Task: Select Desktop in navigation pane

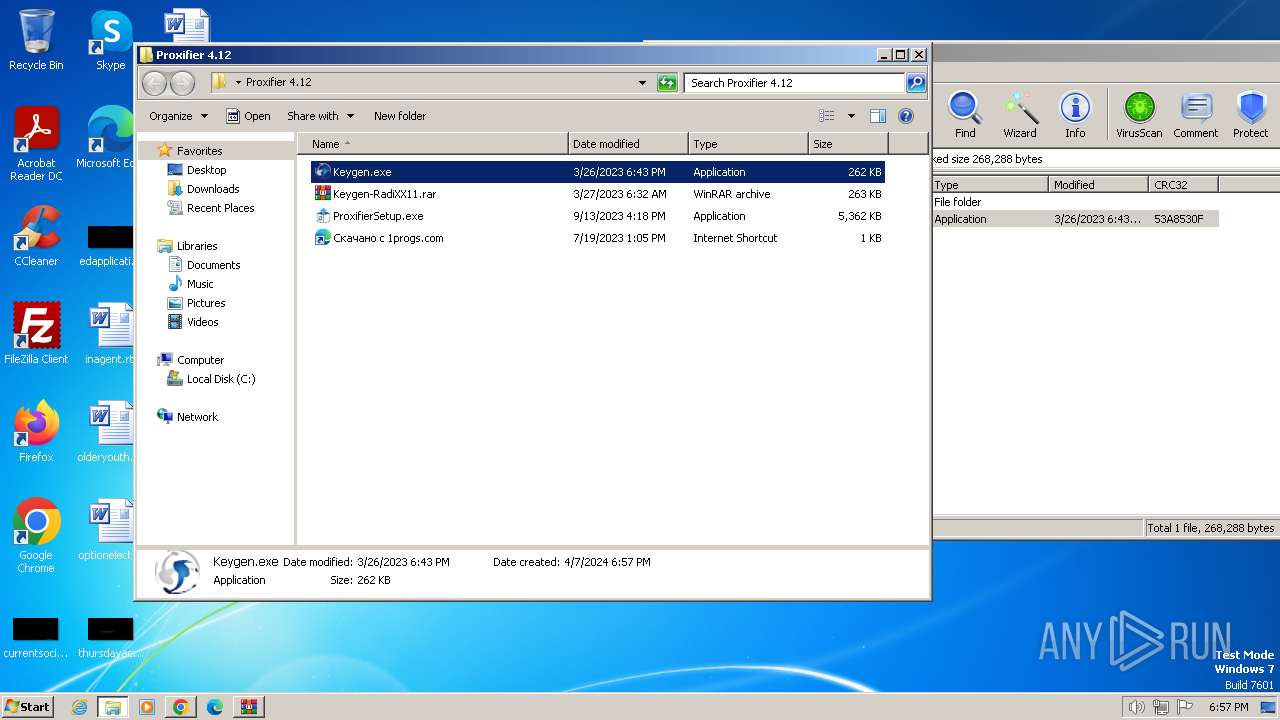Action: pyautogui.click(x=206, y=170)
